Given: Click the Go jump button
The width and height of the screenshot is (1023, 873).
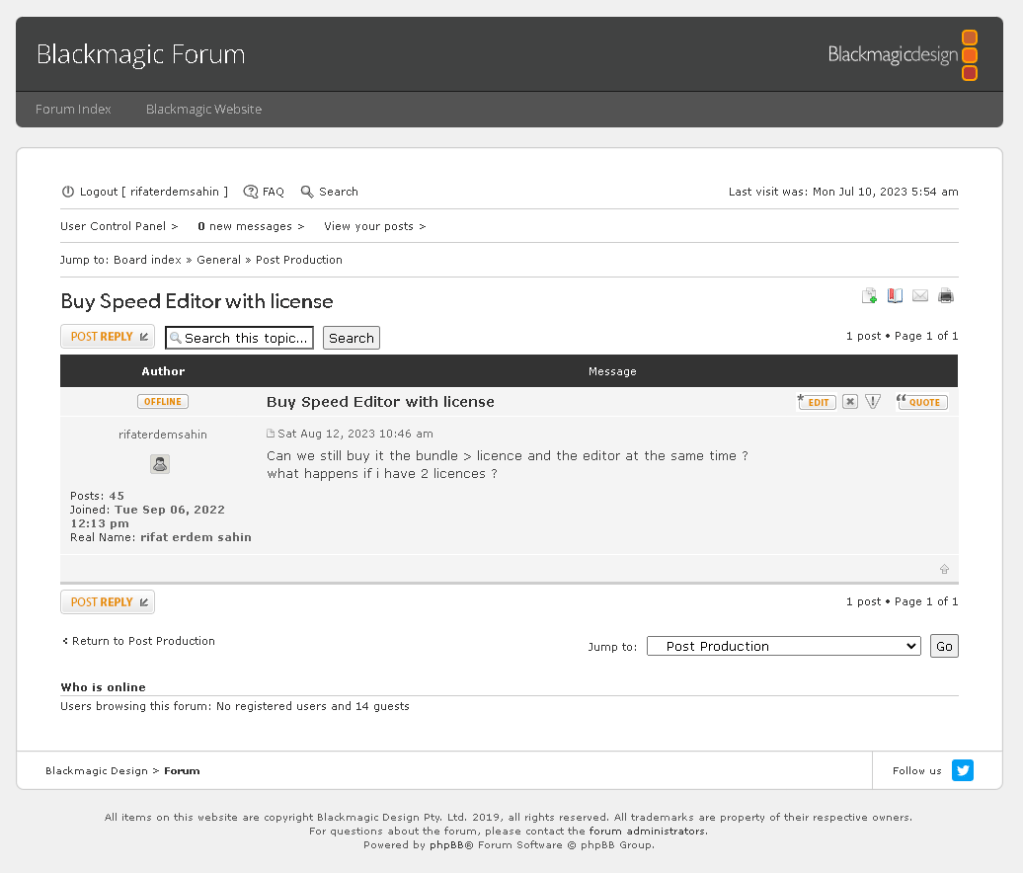Looking at the screenshot, I should 944,647.
